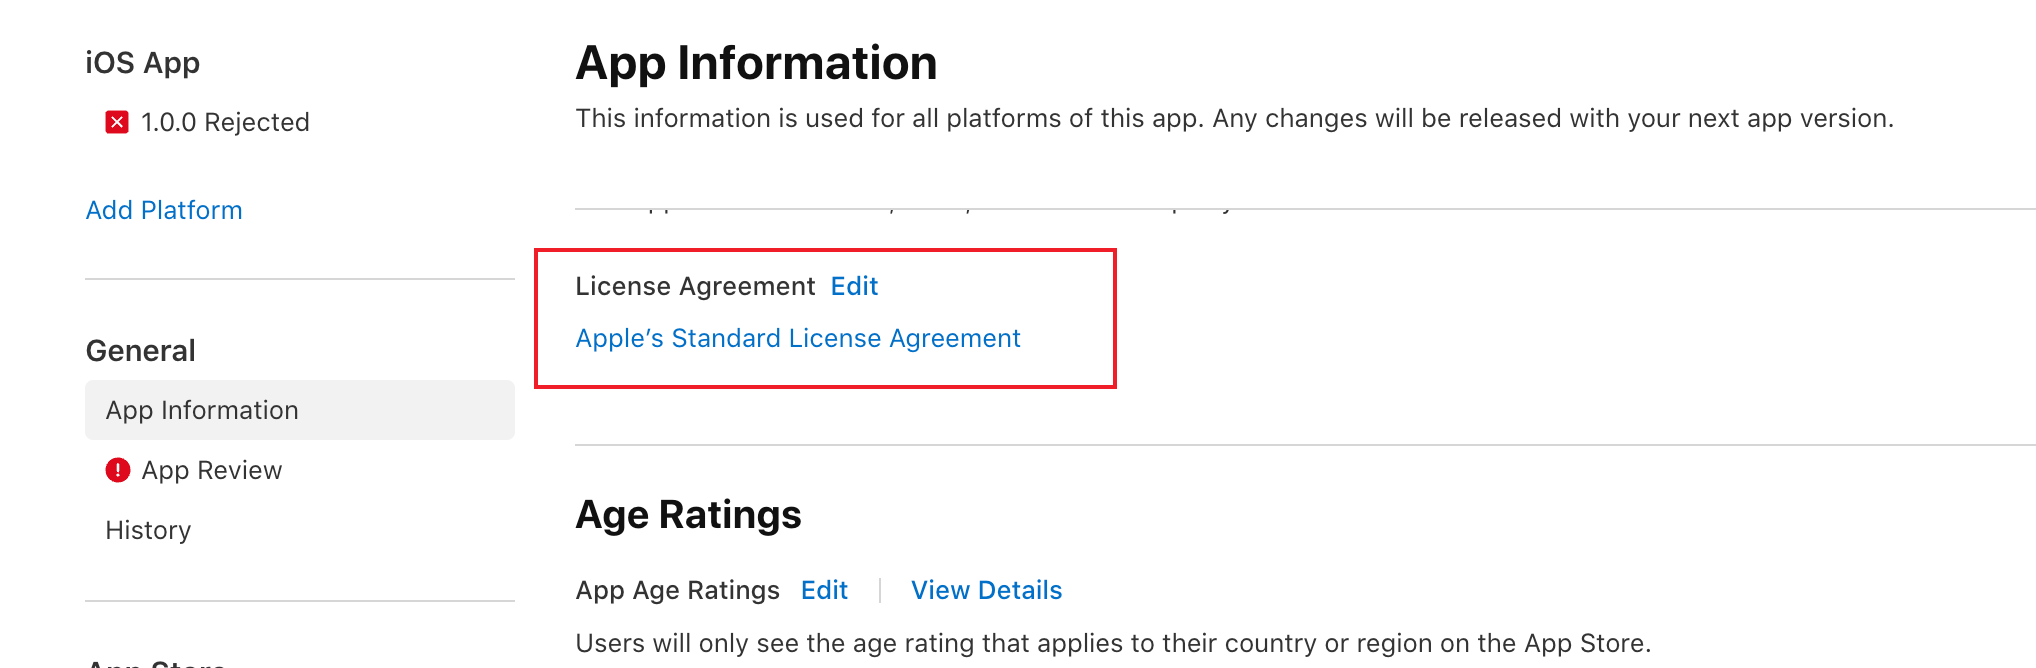Open the 1.0.0 Rejected version
The height and width of the screenshot is (668, 2036).
pos(225,122)
